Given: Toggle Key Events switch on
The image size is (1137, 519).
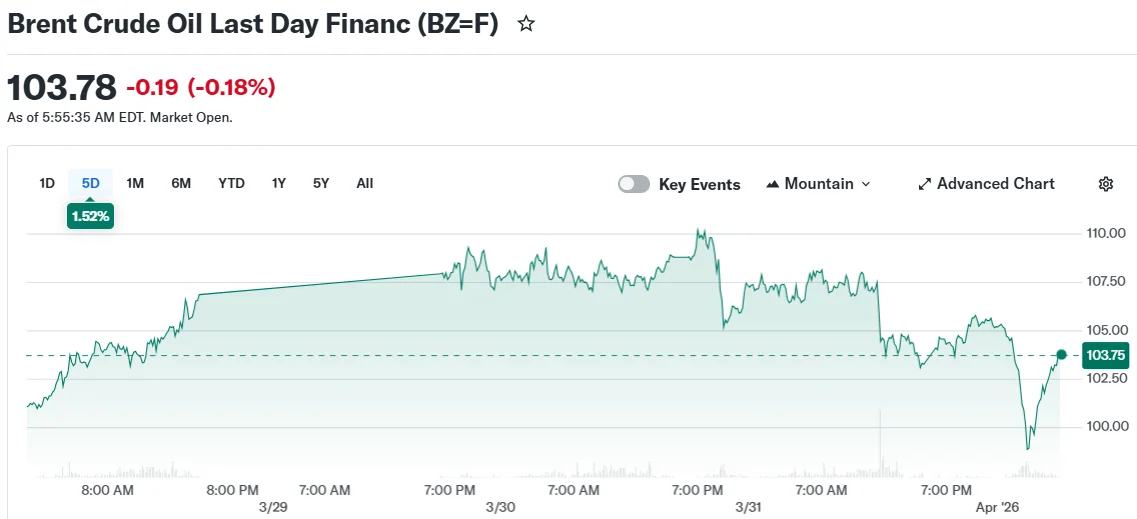Looking at the screenshot, I should (634, 184).
